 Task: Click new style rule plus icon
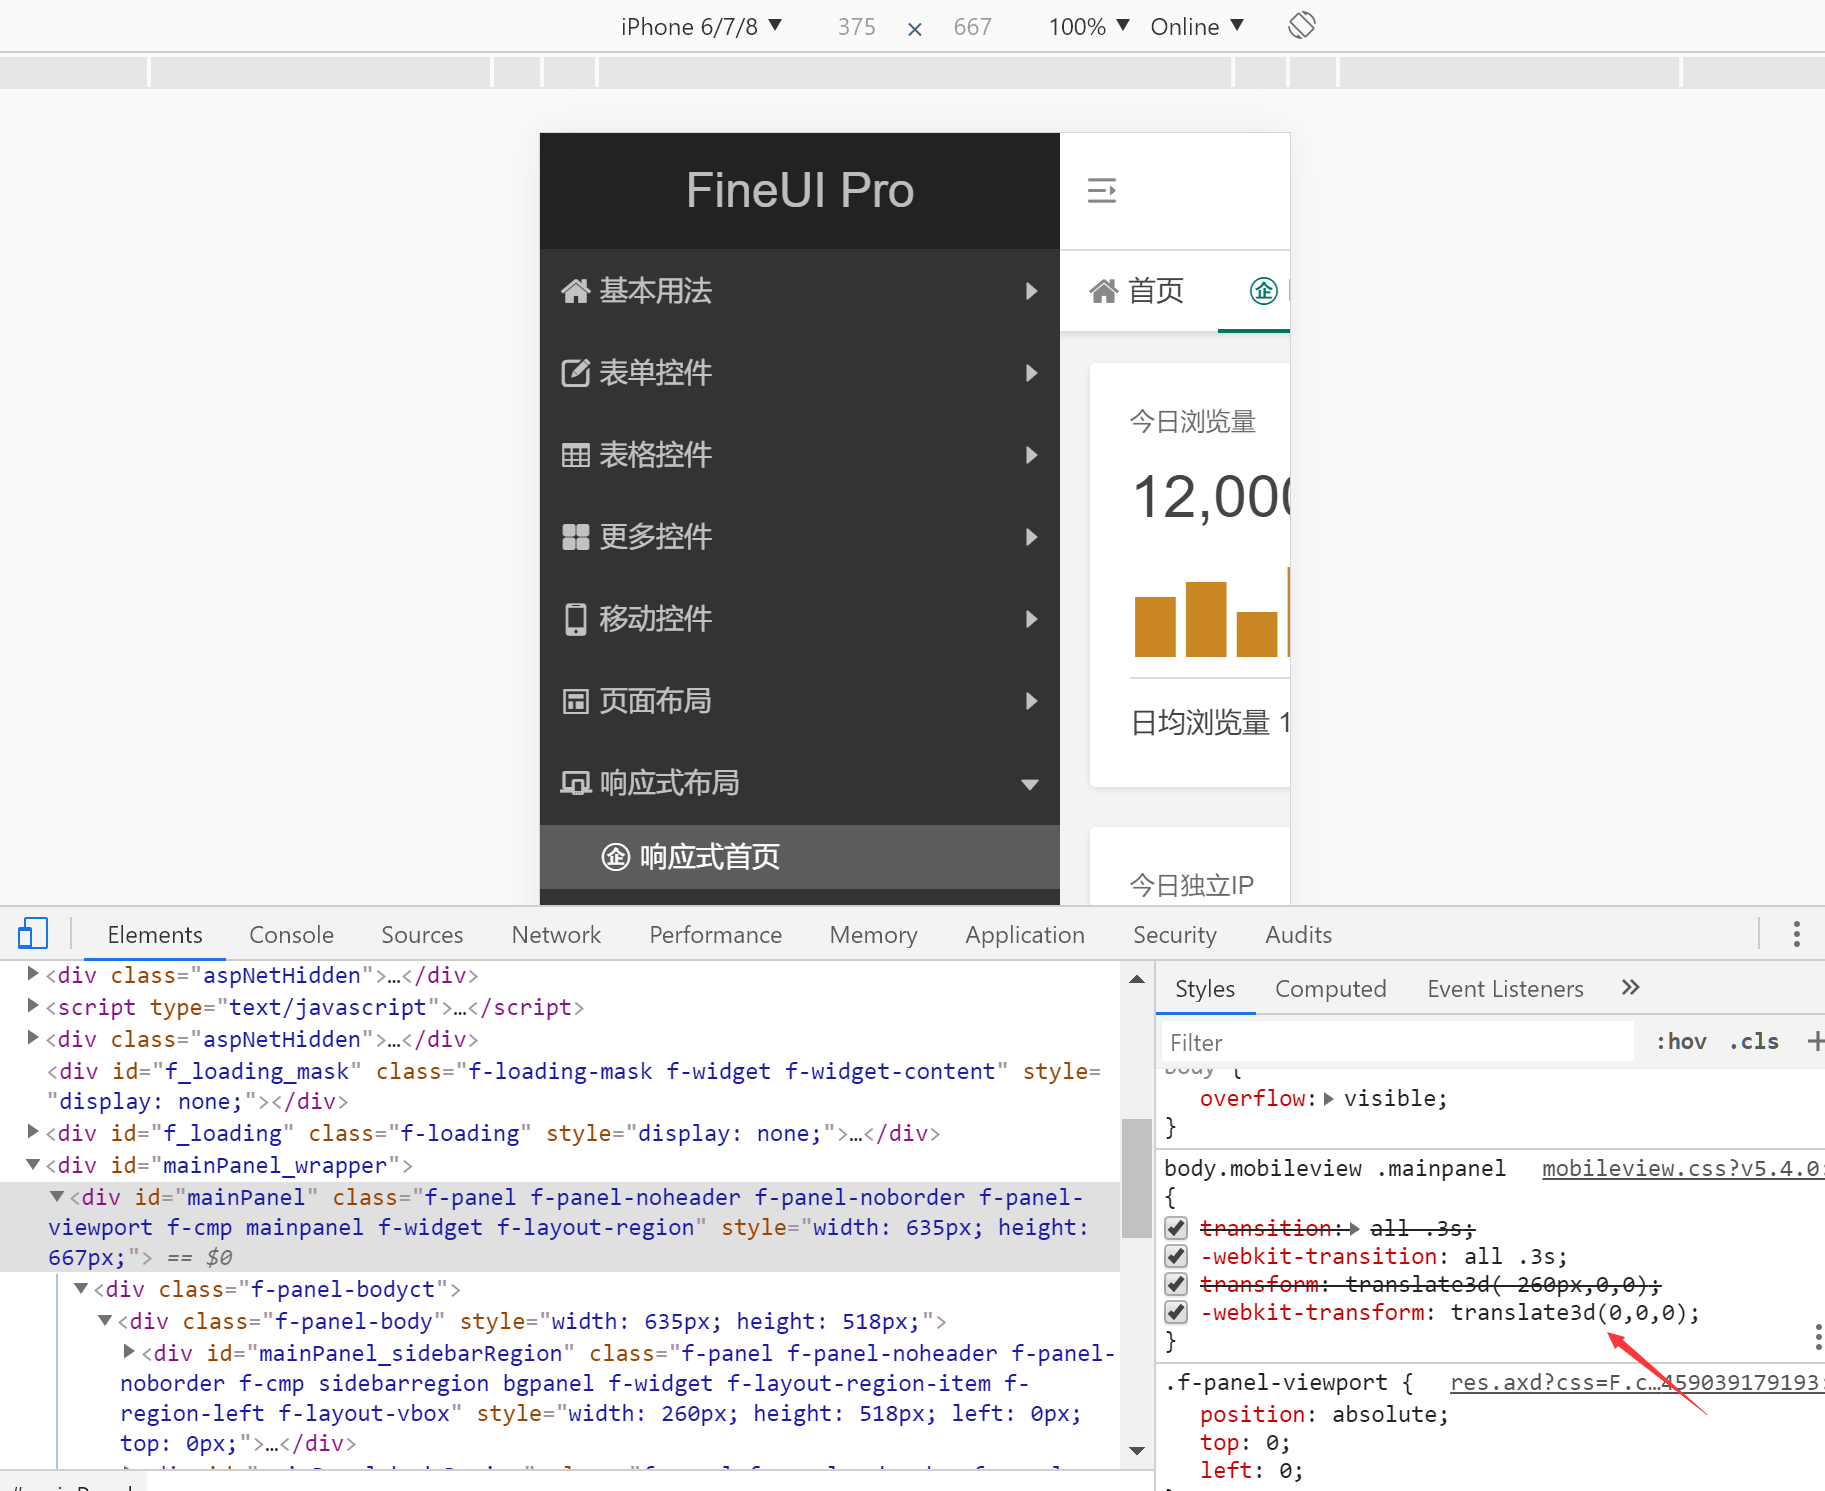coord(1815,1041)
